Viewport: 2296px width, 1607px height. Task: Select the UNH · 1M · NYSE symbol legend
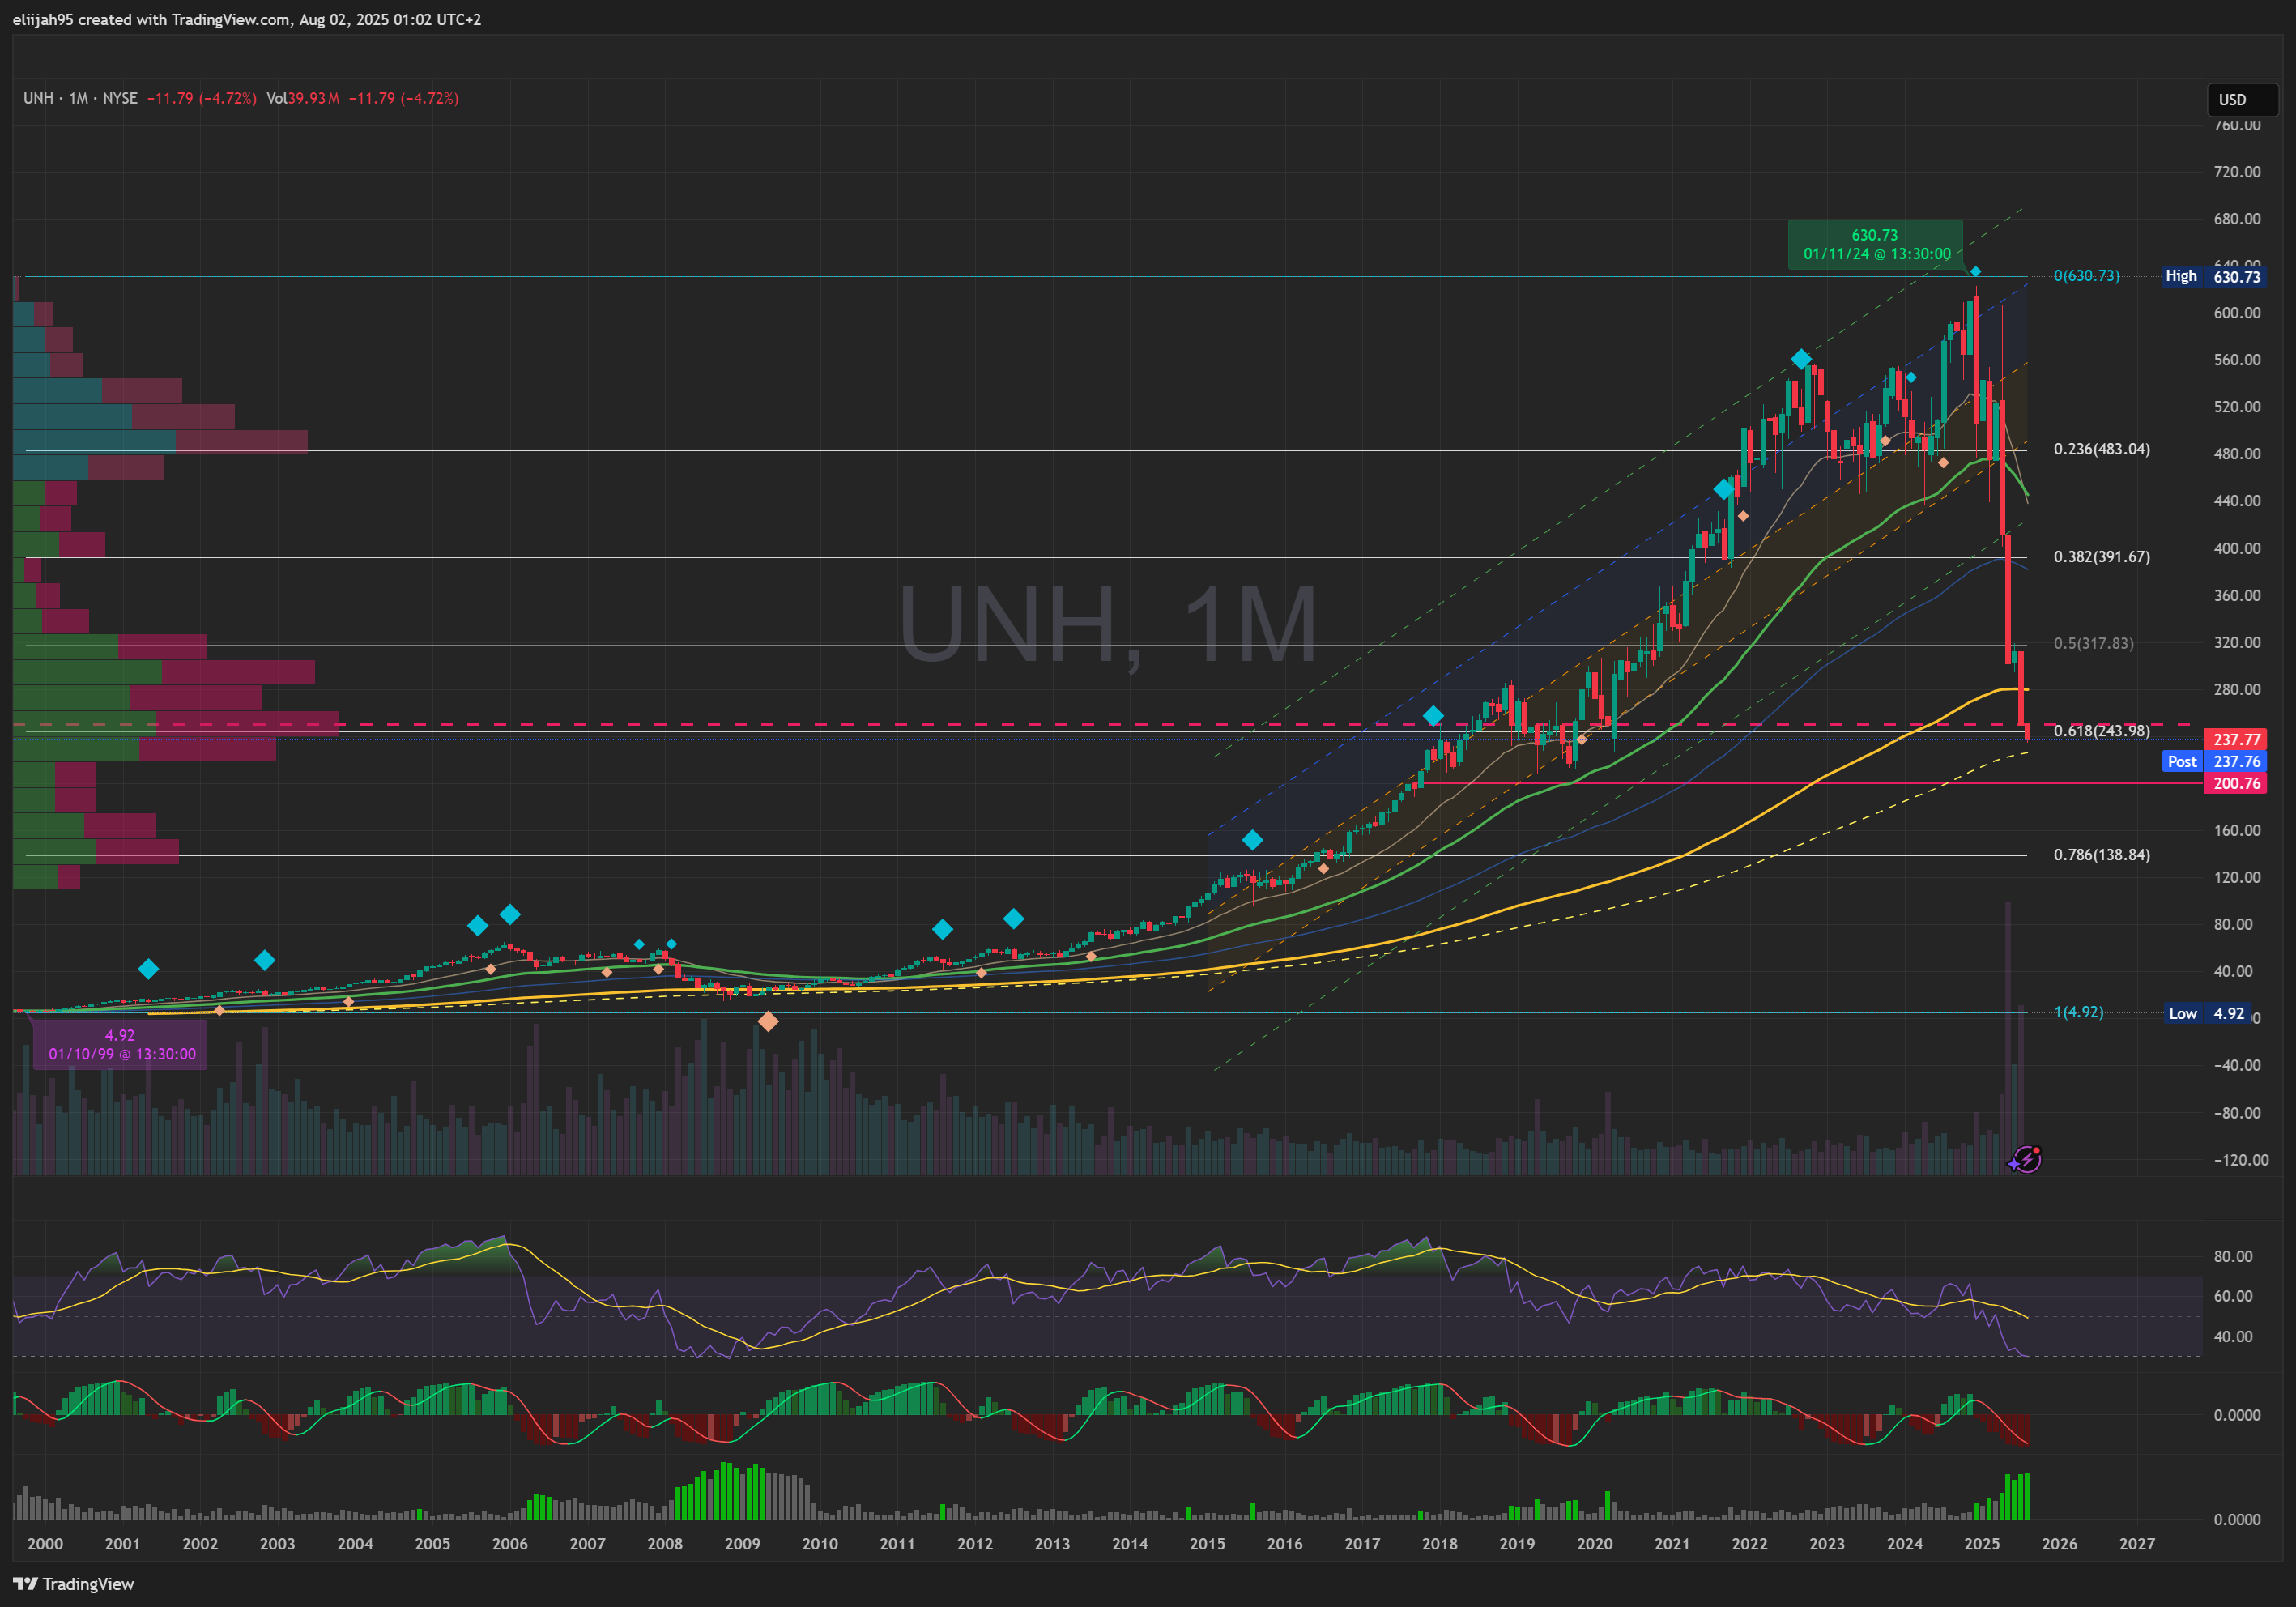(80, 98)
